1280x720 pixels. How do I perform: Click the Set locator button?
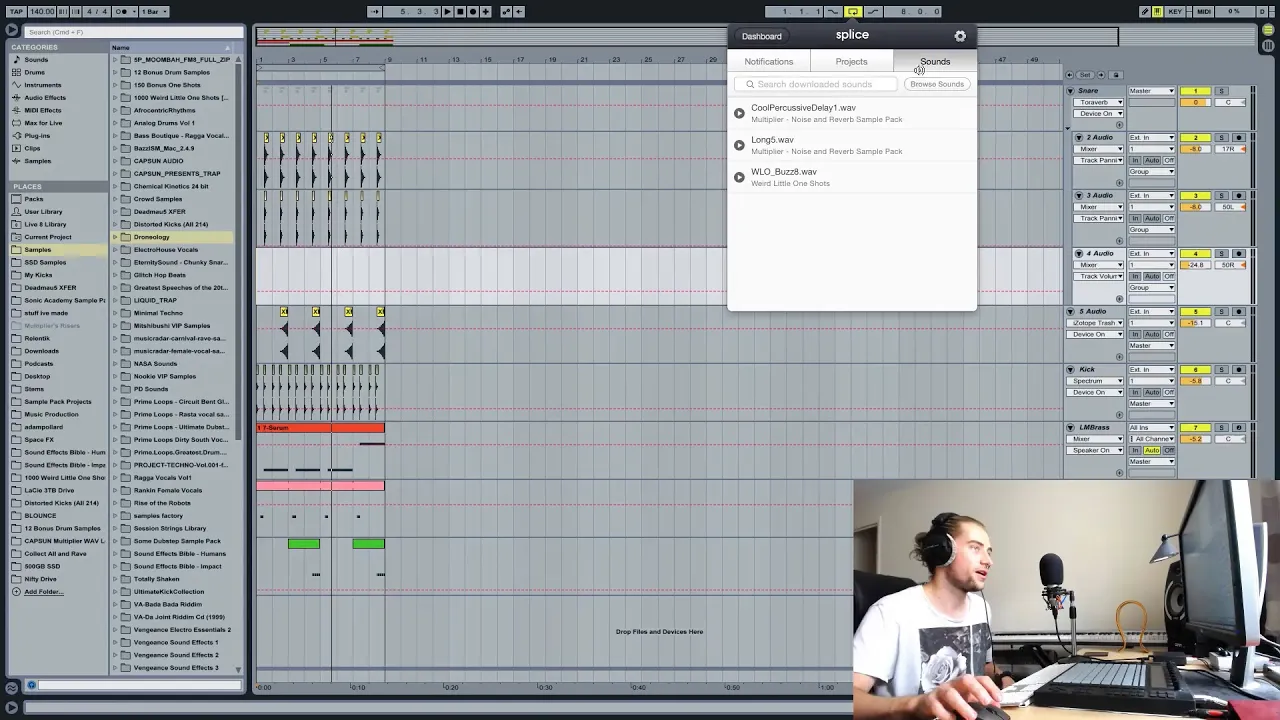tap(1085, 75)
